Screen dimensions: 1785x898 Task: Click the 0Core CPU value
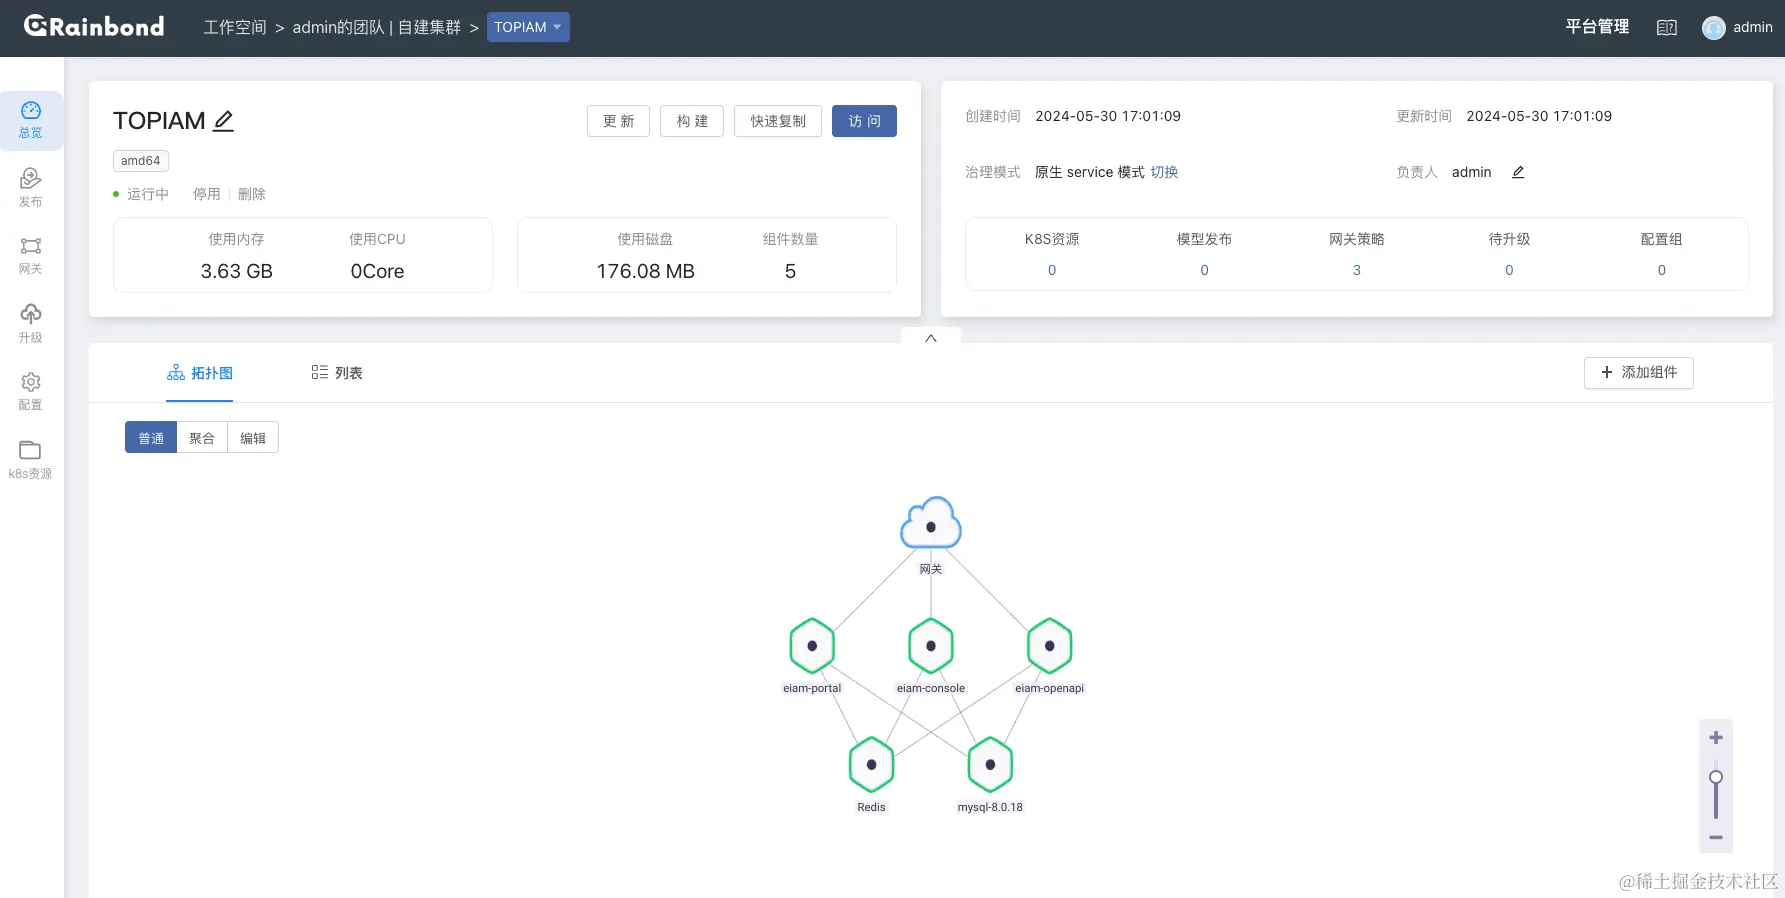[x=377, y=271]
